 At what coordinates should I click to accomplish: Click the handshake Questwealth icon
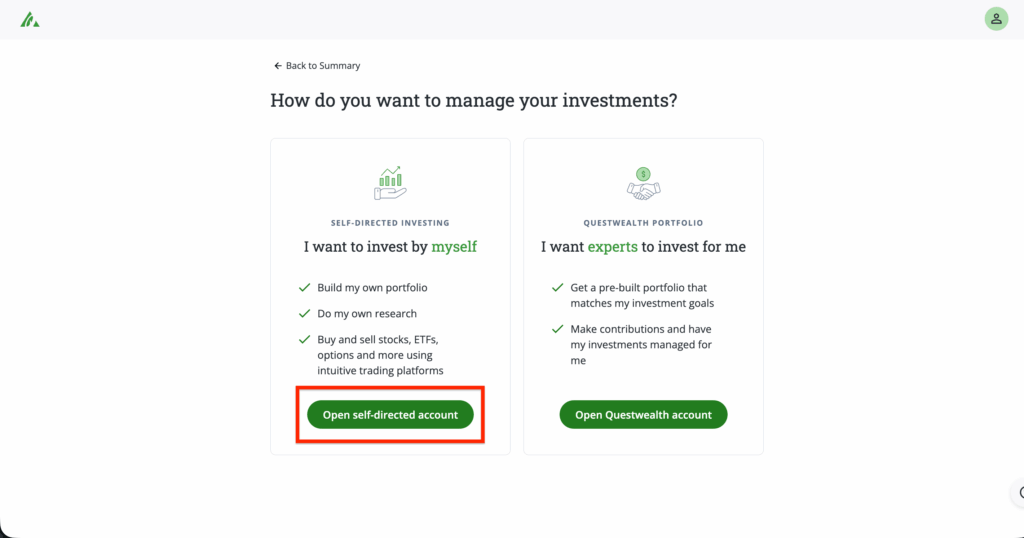[x=643, y=182]
